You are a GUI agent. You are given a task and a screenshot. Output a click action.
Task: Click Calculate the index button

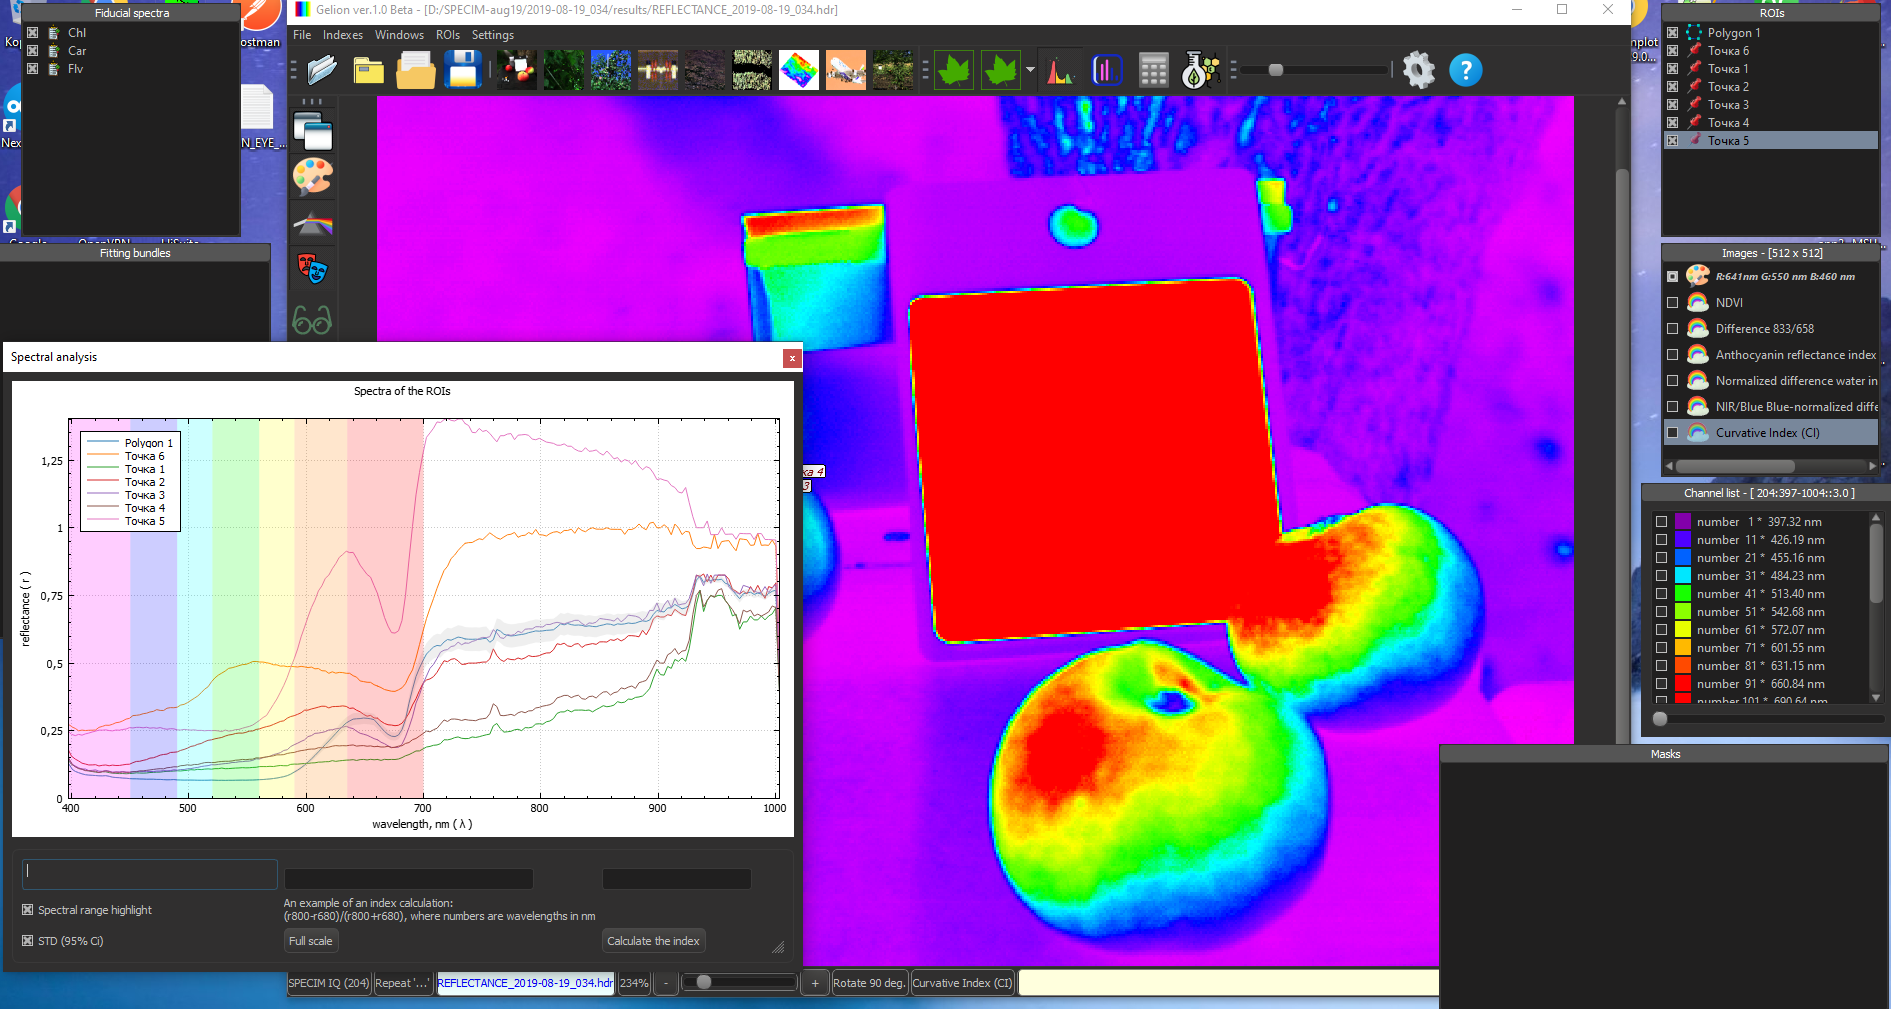click(653, 941)
